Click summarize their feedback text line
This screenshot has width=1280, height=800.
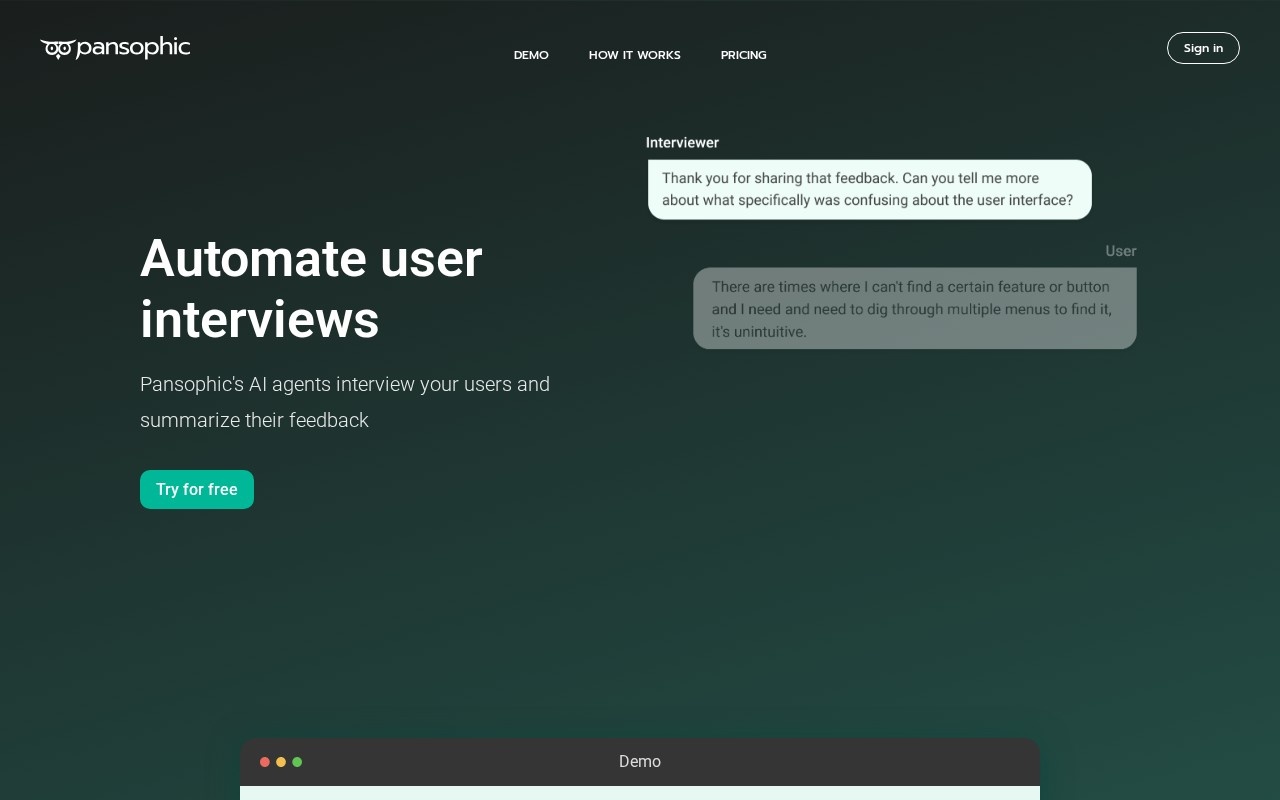coord(255,420)
